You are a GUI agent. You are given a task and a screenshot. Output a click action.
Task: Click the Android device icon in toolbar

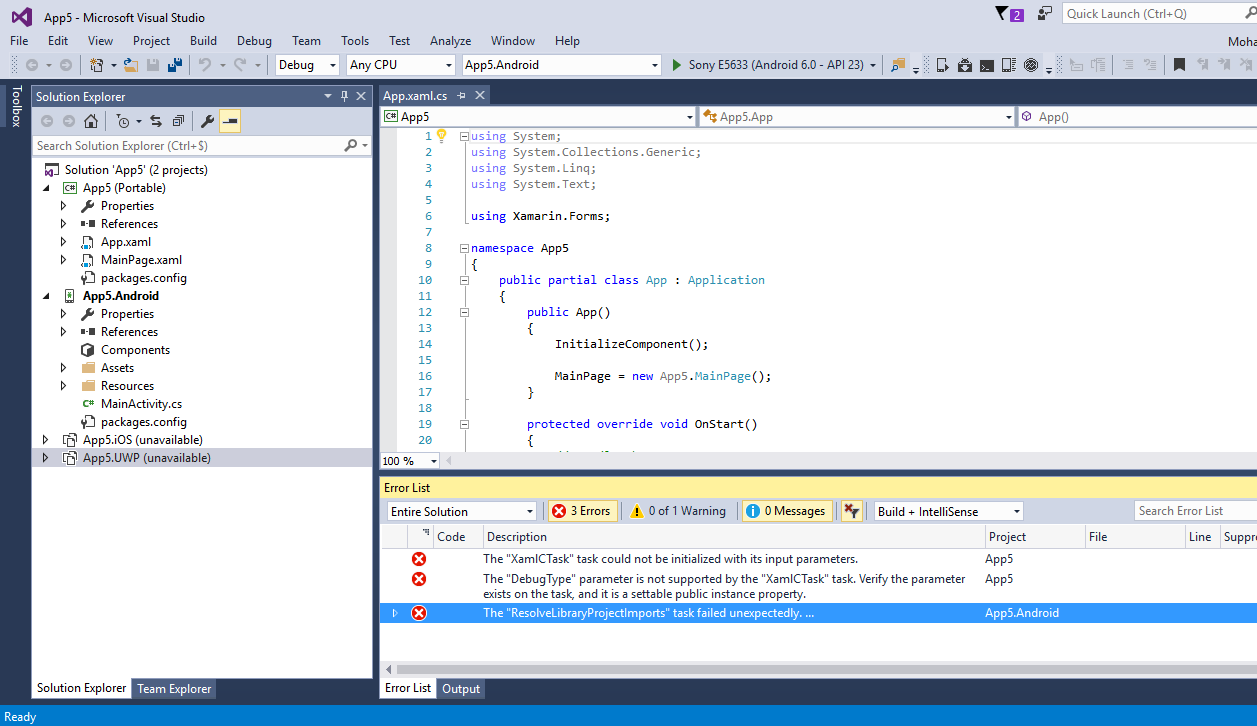(943, 65)
